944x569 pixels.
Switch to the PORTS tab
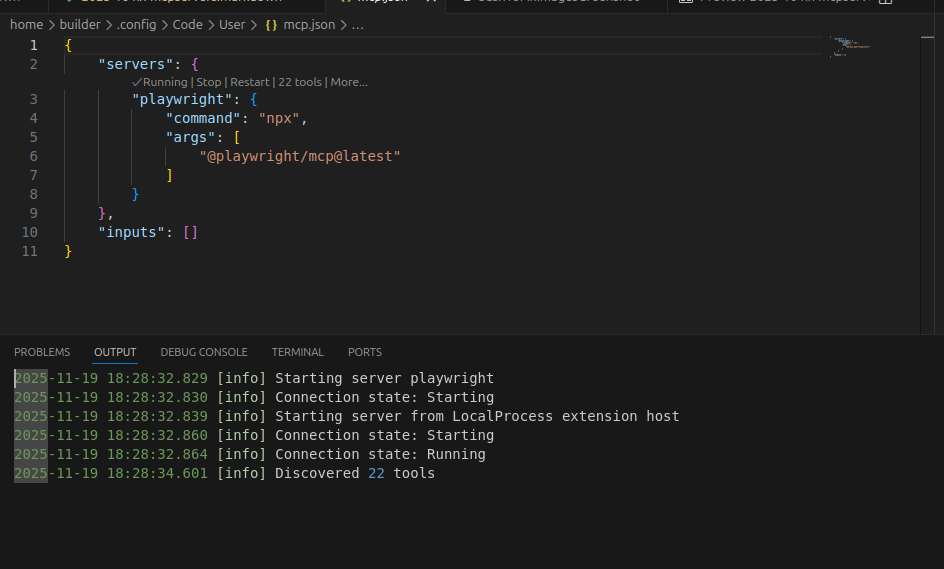point(365,352)
